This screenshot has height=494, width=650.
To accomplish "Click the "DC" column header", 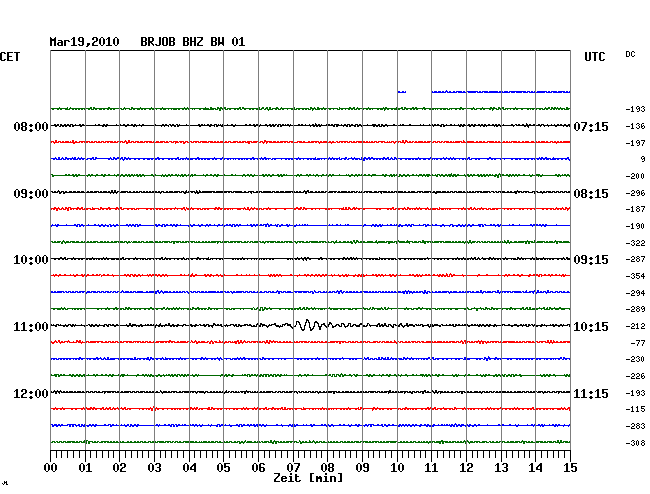I will pyautogui.click(x=630, y=54).
